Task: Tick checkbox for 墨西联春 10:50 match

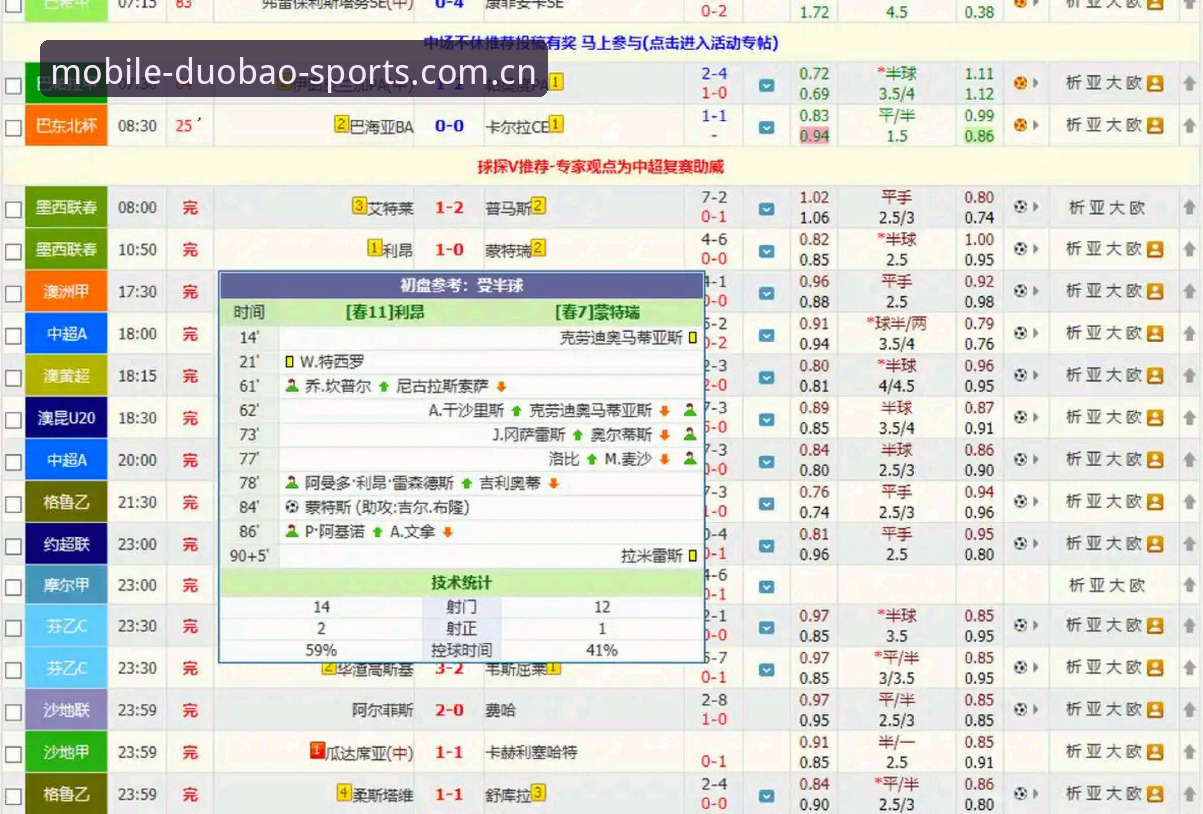Action: click(x=13, y=252)
